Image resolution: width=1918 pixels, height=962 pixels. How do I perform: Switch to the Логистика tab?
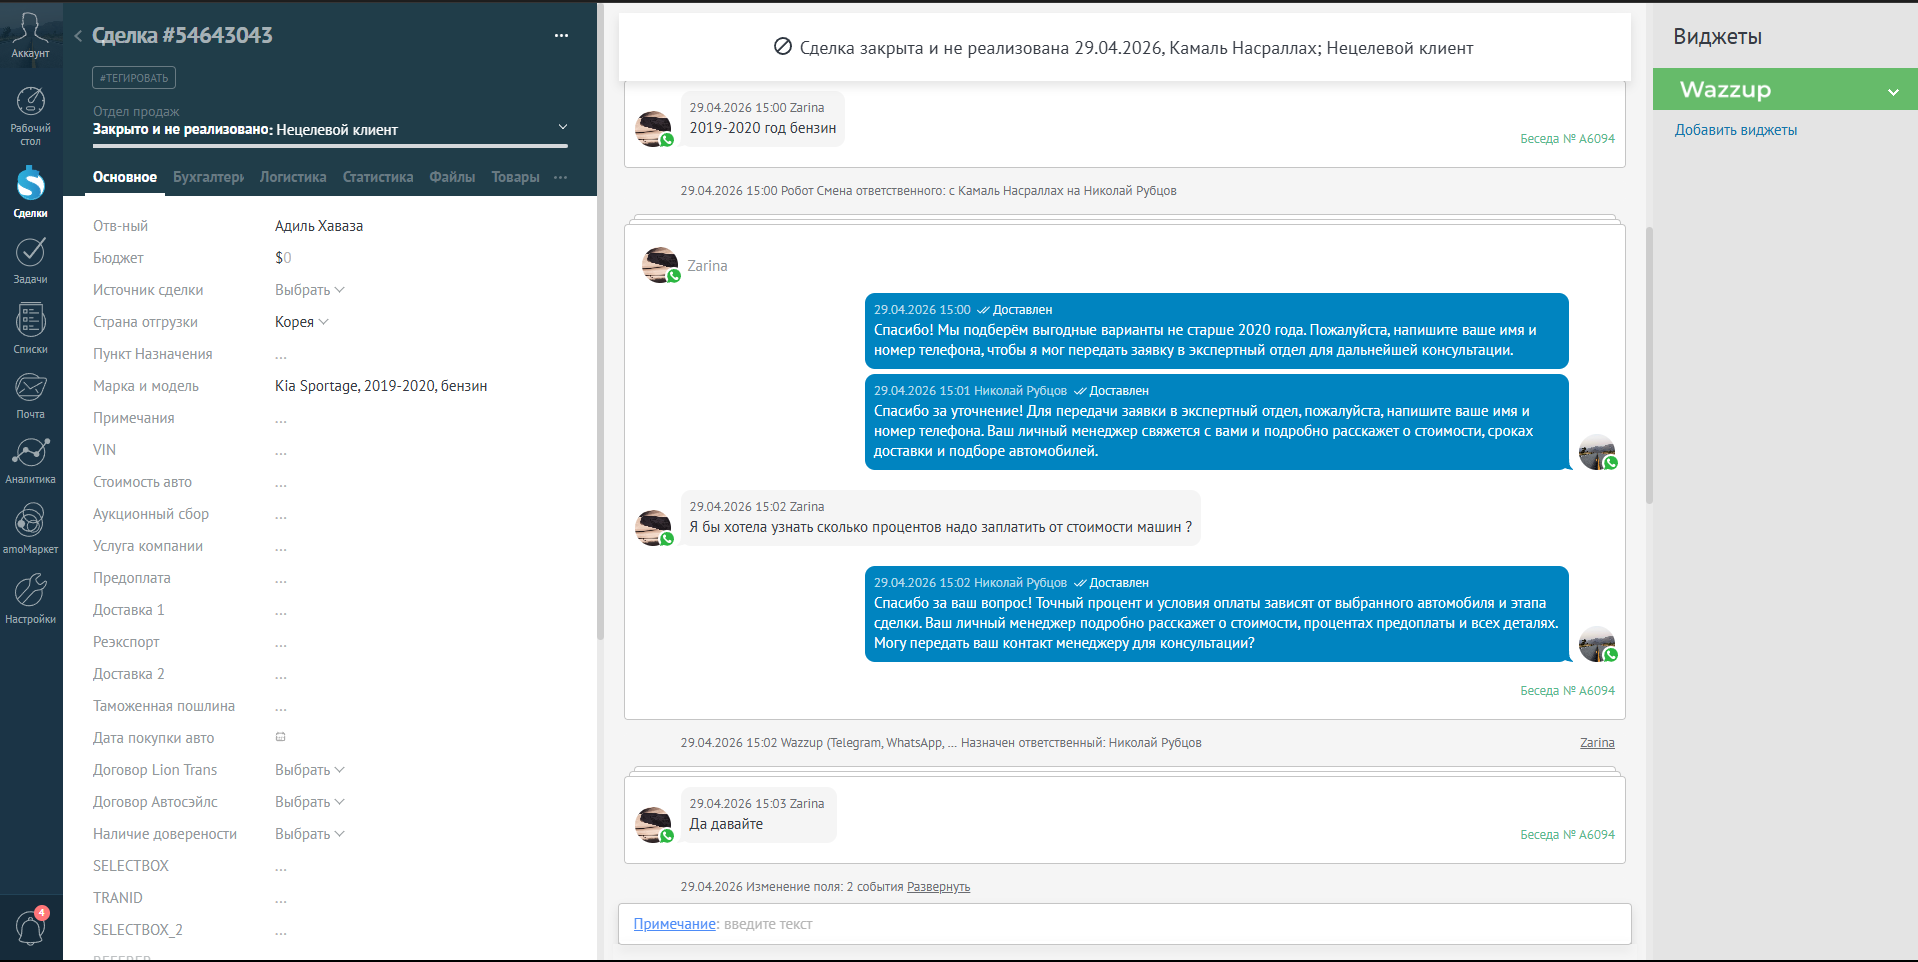tap(293, 177)
